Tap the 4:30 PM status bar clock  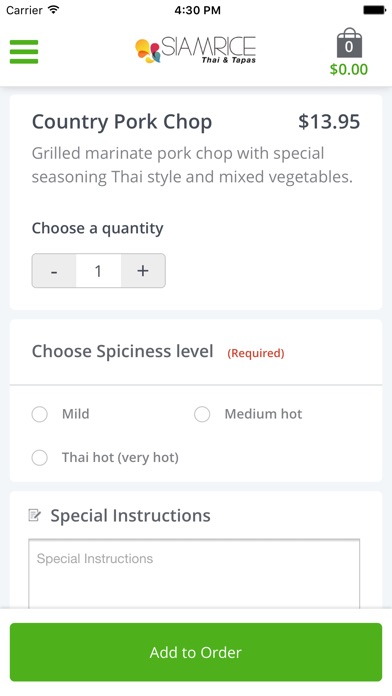pos(198,10)
